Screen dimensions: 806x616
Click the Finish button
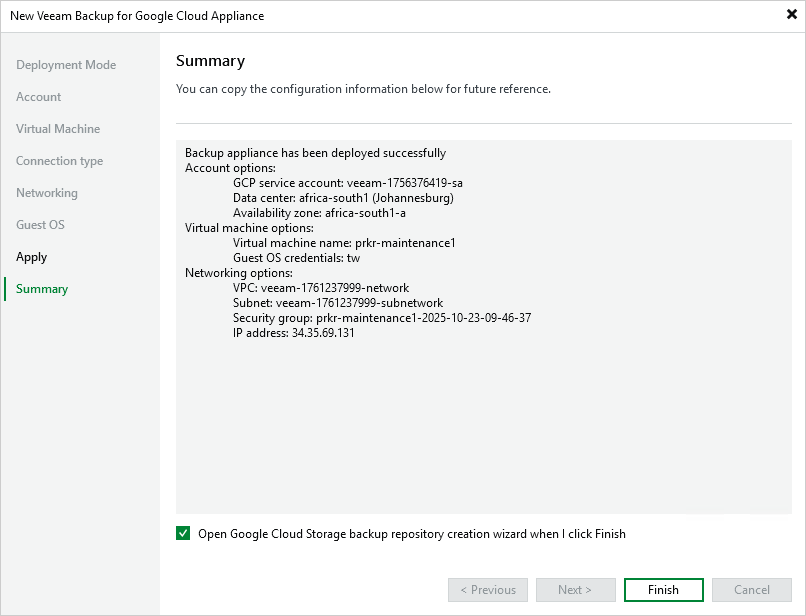click(x=663, y=590)
